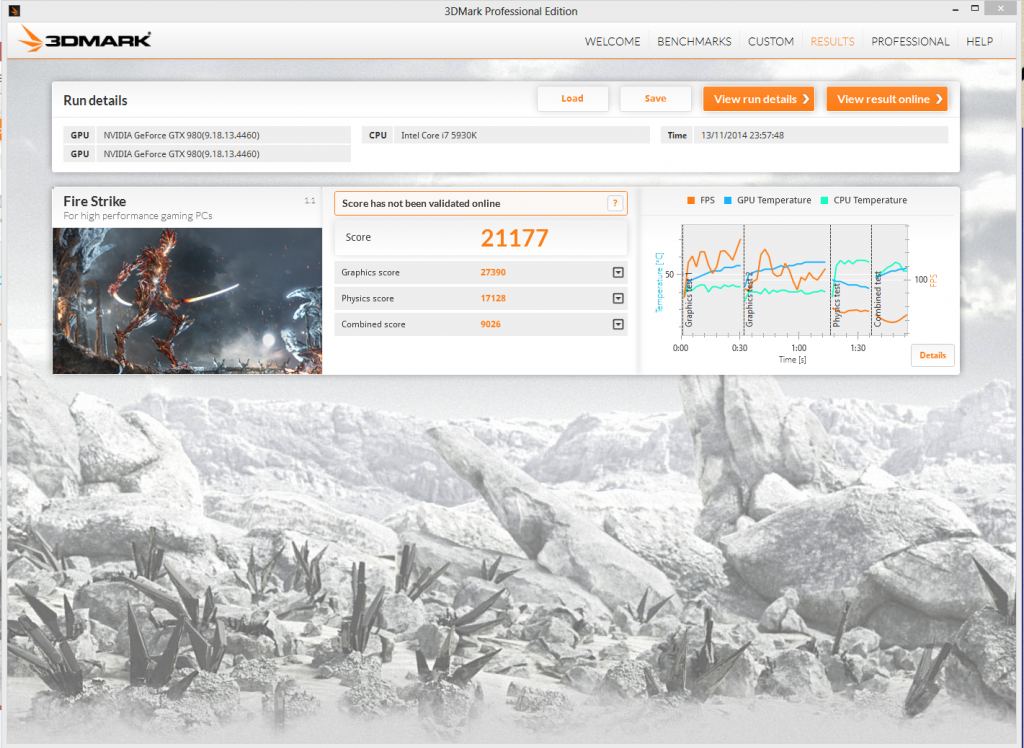1024x748 pixels.
Task: Expand the Graphics score details
Action: (x=618, y=272)
